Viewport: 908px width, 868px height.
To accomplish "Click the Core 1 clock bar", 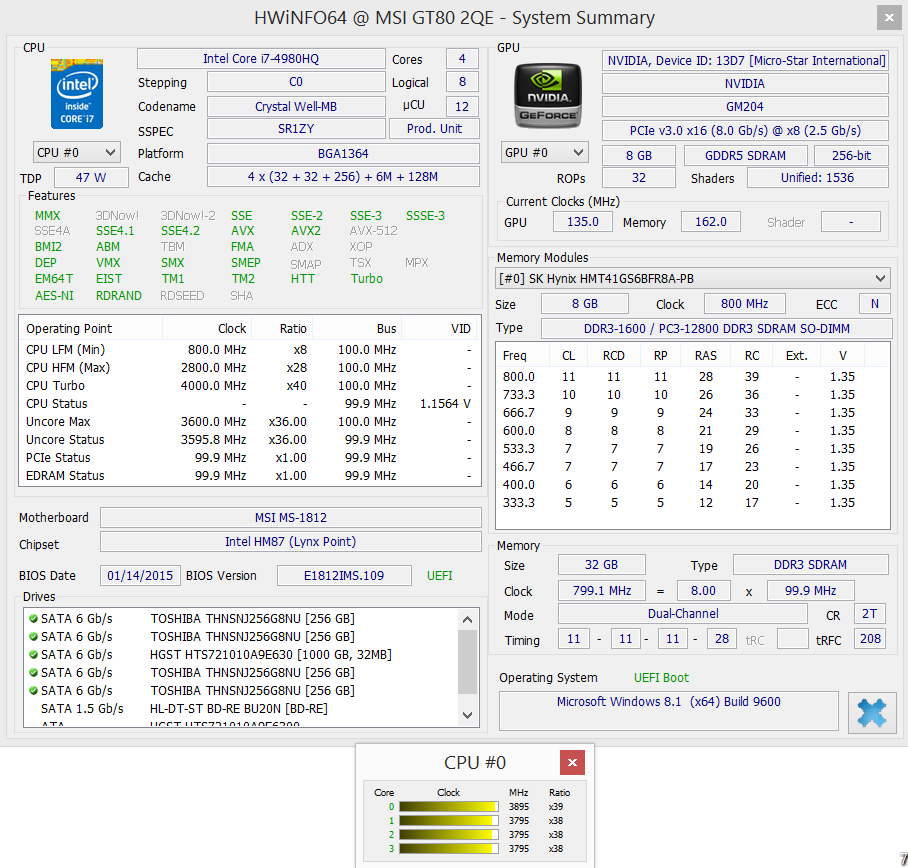I will [449, 821].
